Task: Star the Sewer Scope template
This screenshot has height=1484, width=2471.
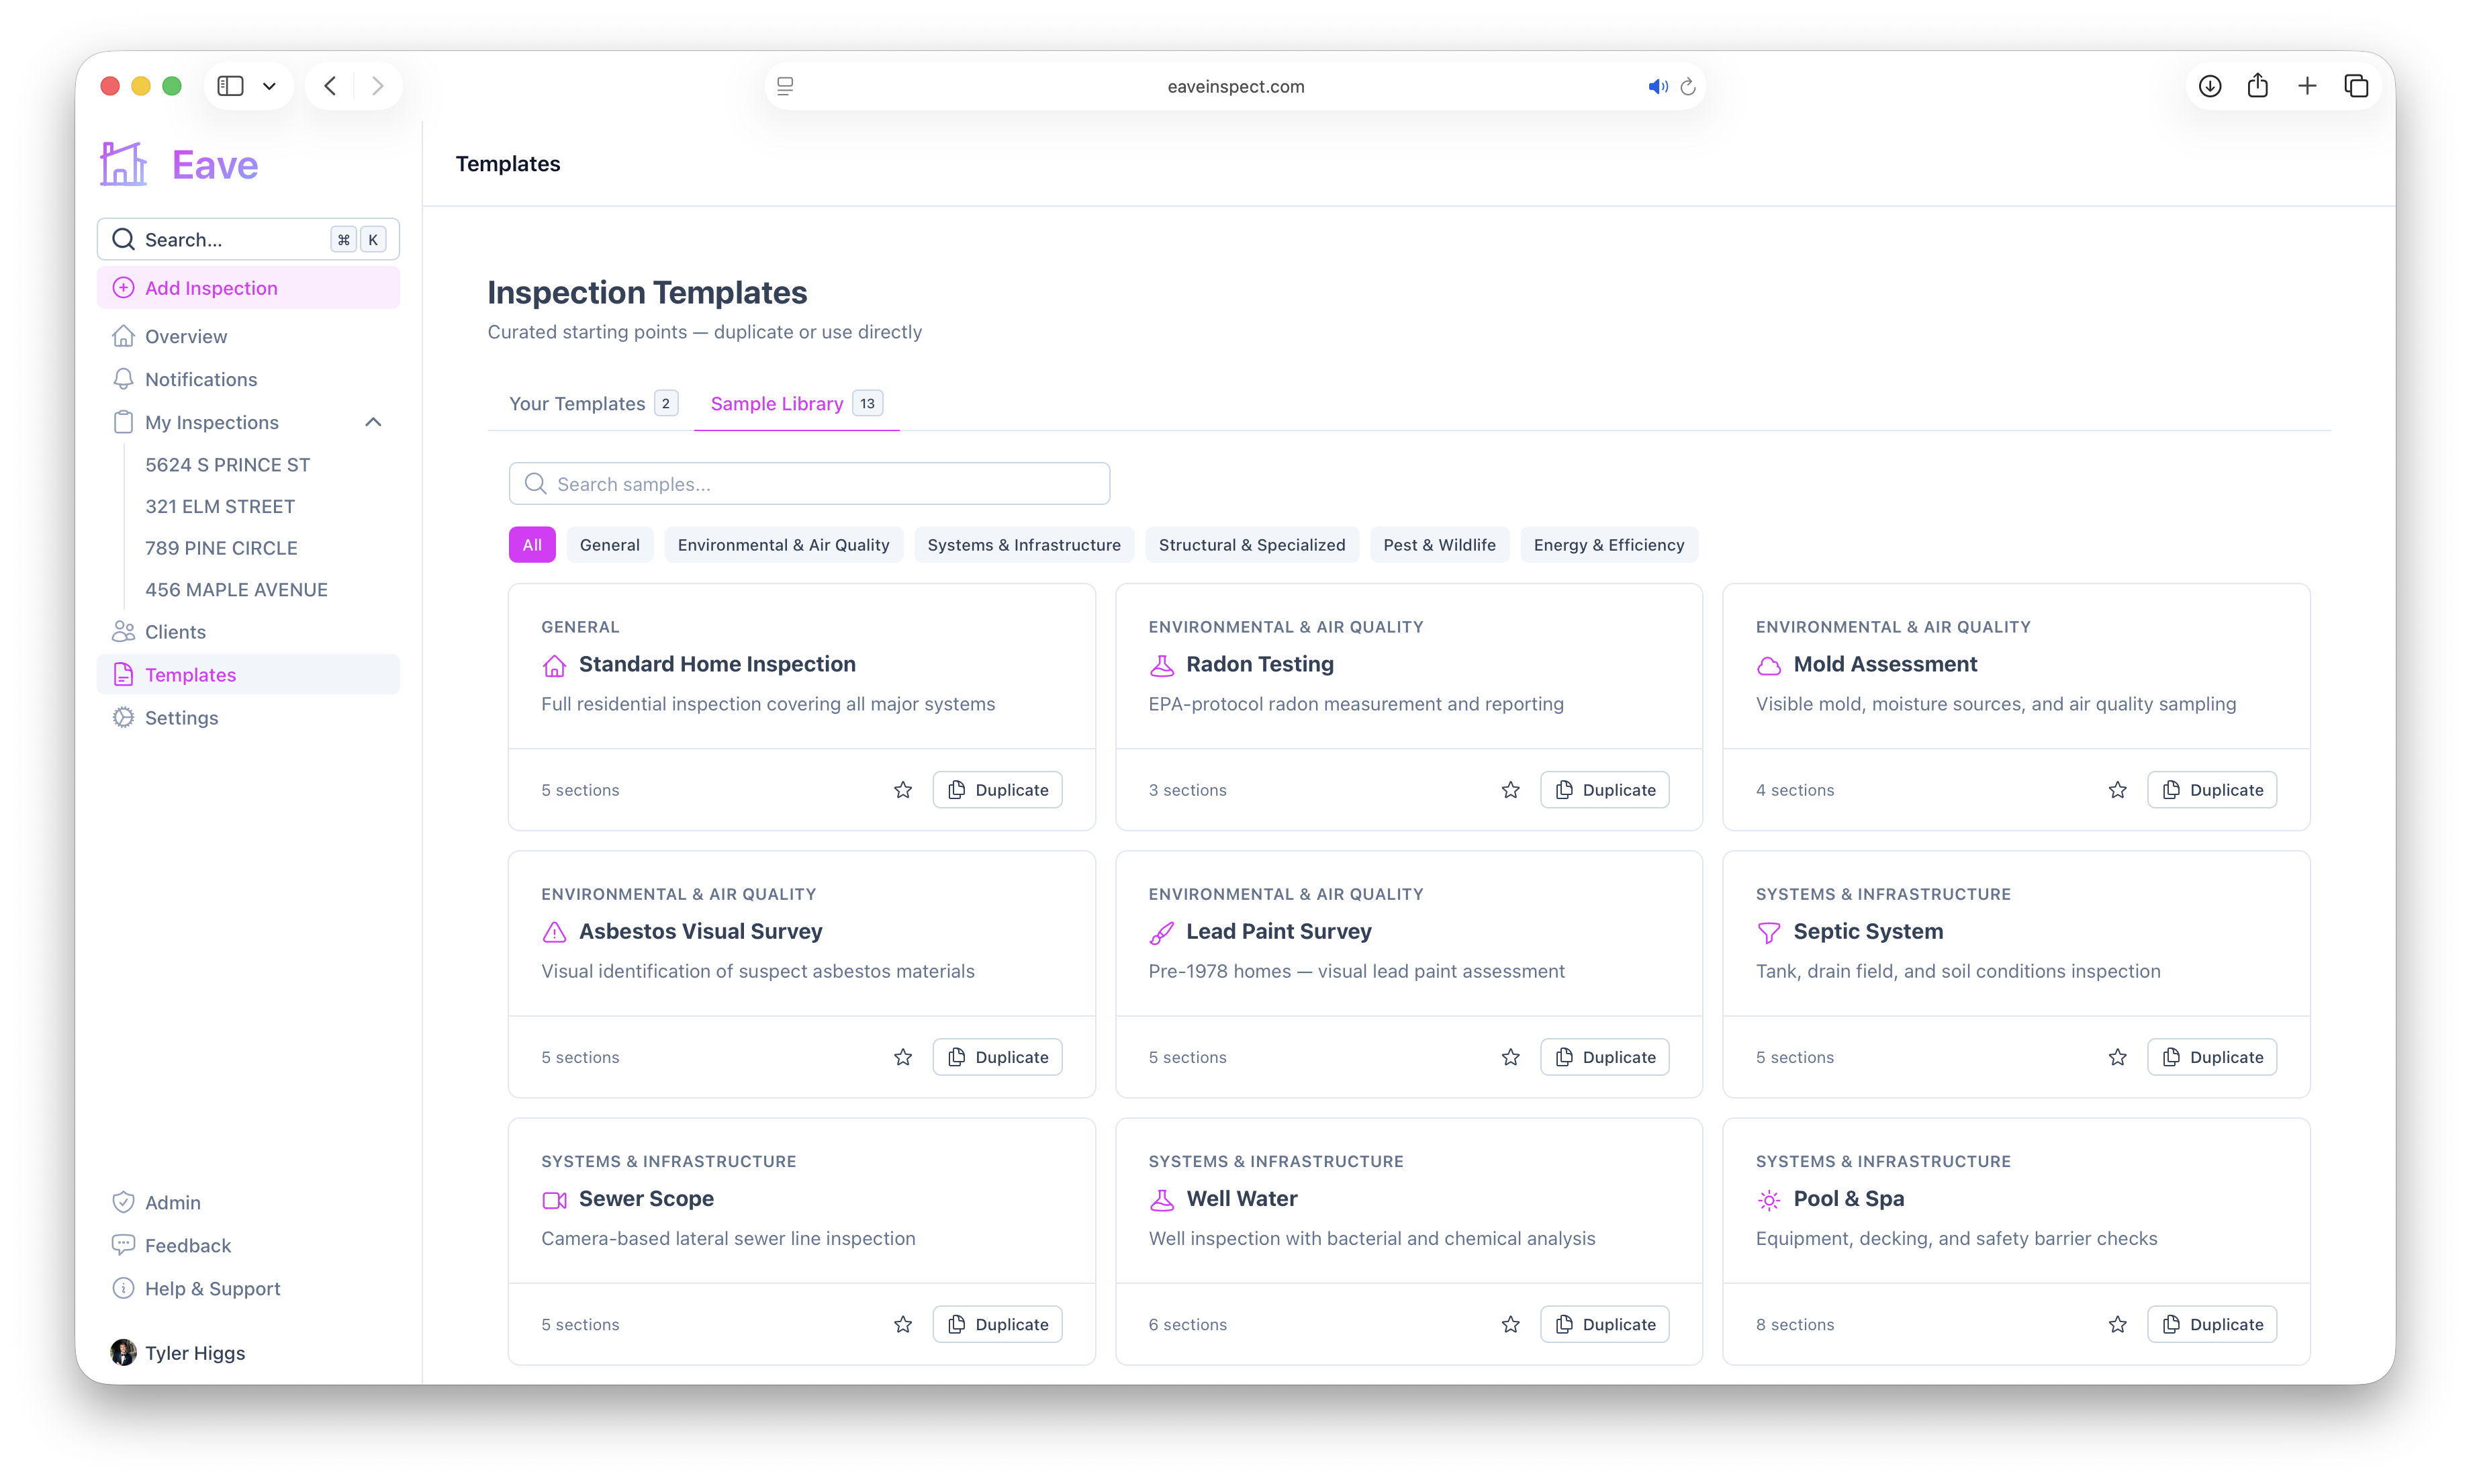Action: pyautogui.click(x=902, y=1323)
